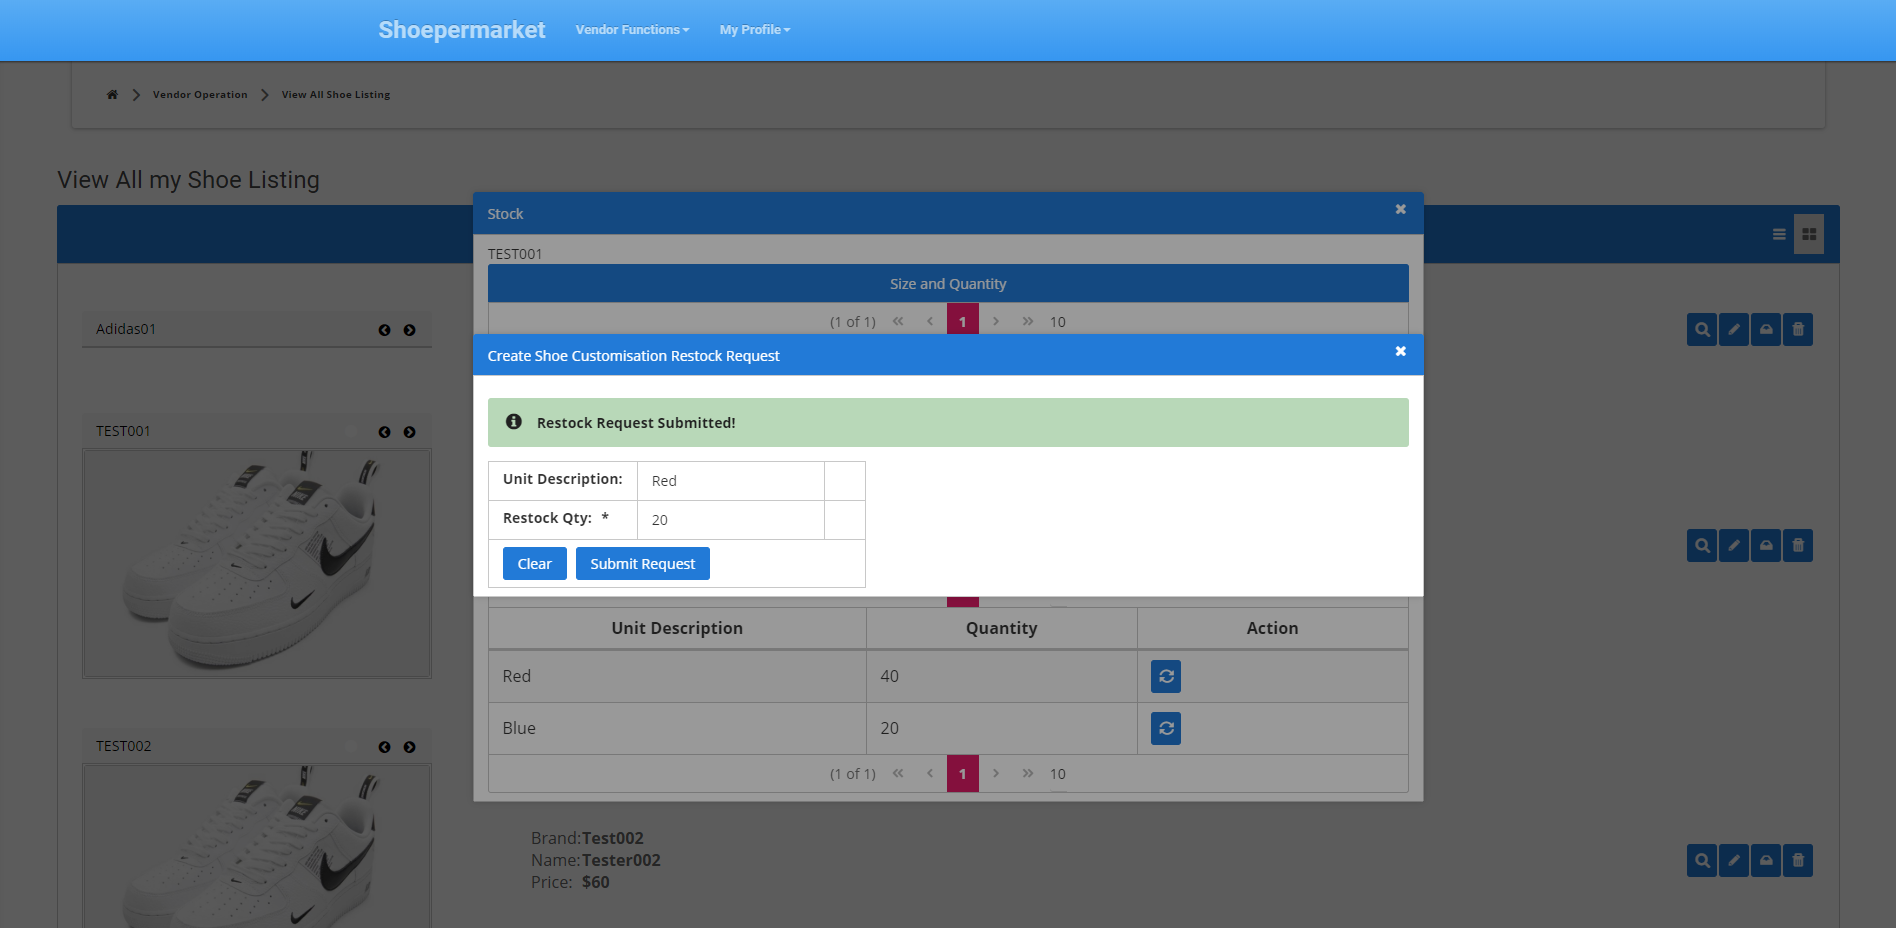Click Size and Quantity header bar
Viewport: 1896px width, 928px height.
click(948, 284)
